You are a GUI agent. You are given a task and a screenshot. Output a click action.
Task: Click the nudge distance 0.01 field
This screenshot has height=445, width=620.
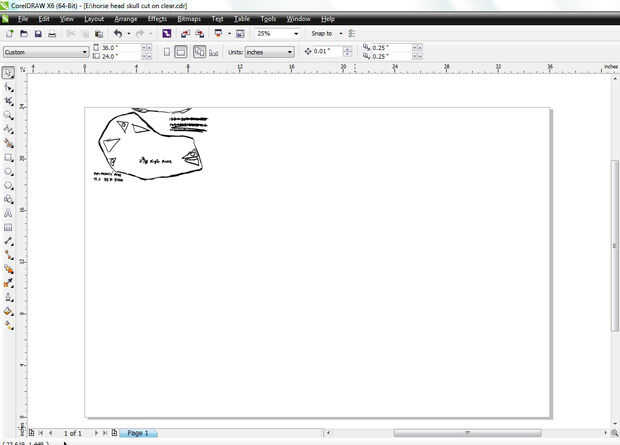click(x=327, y=51)
